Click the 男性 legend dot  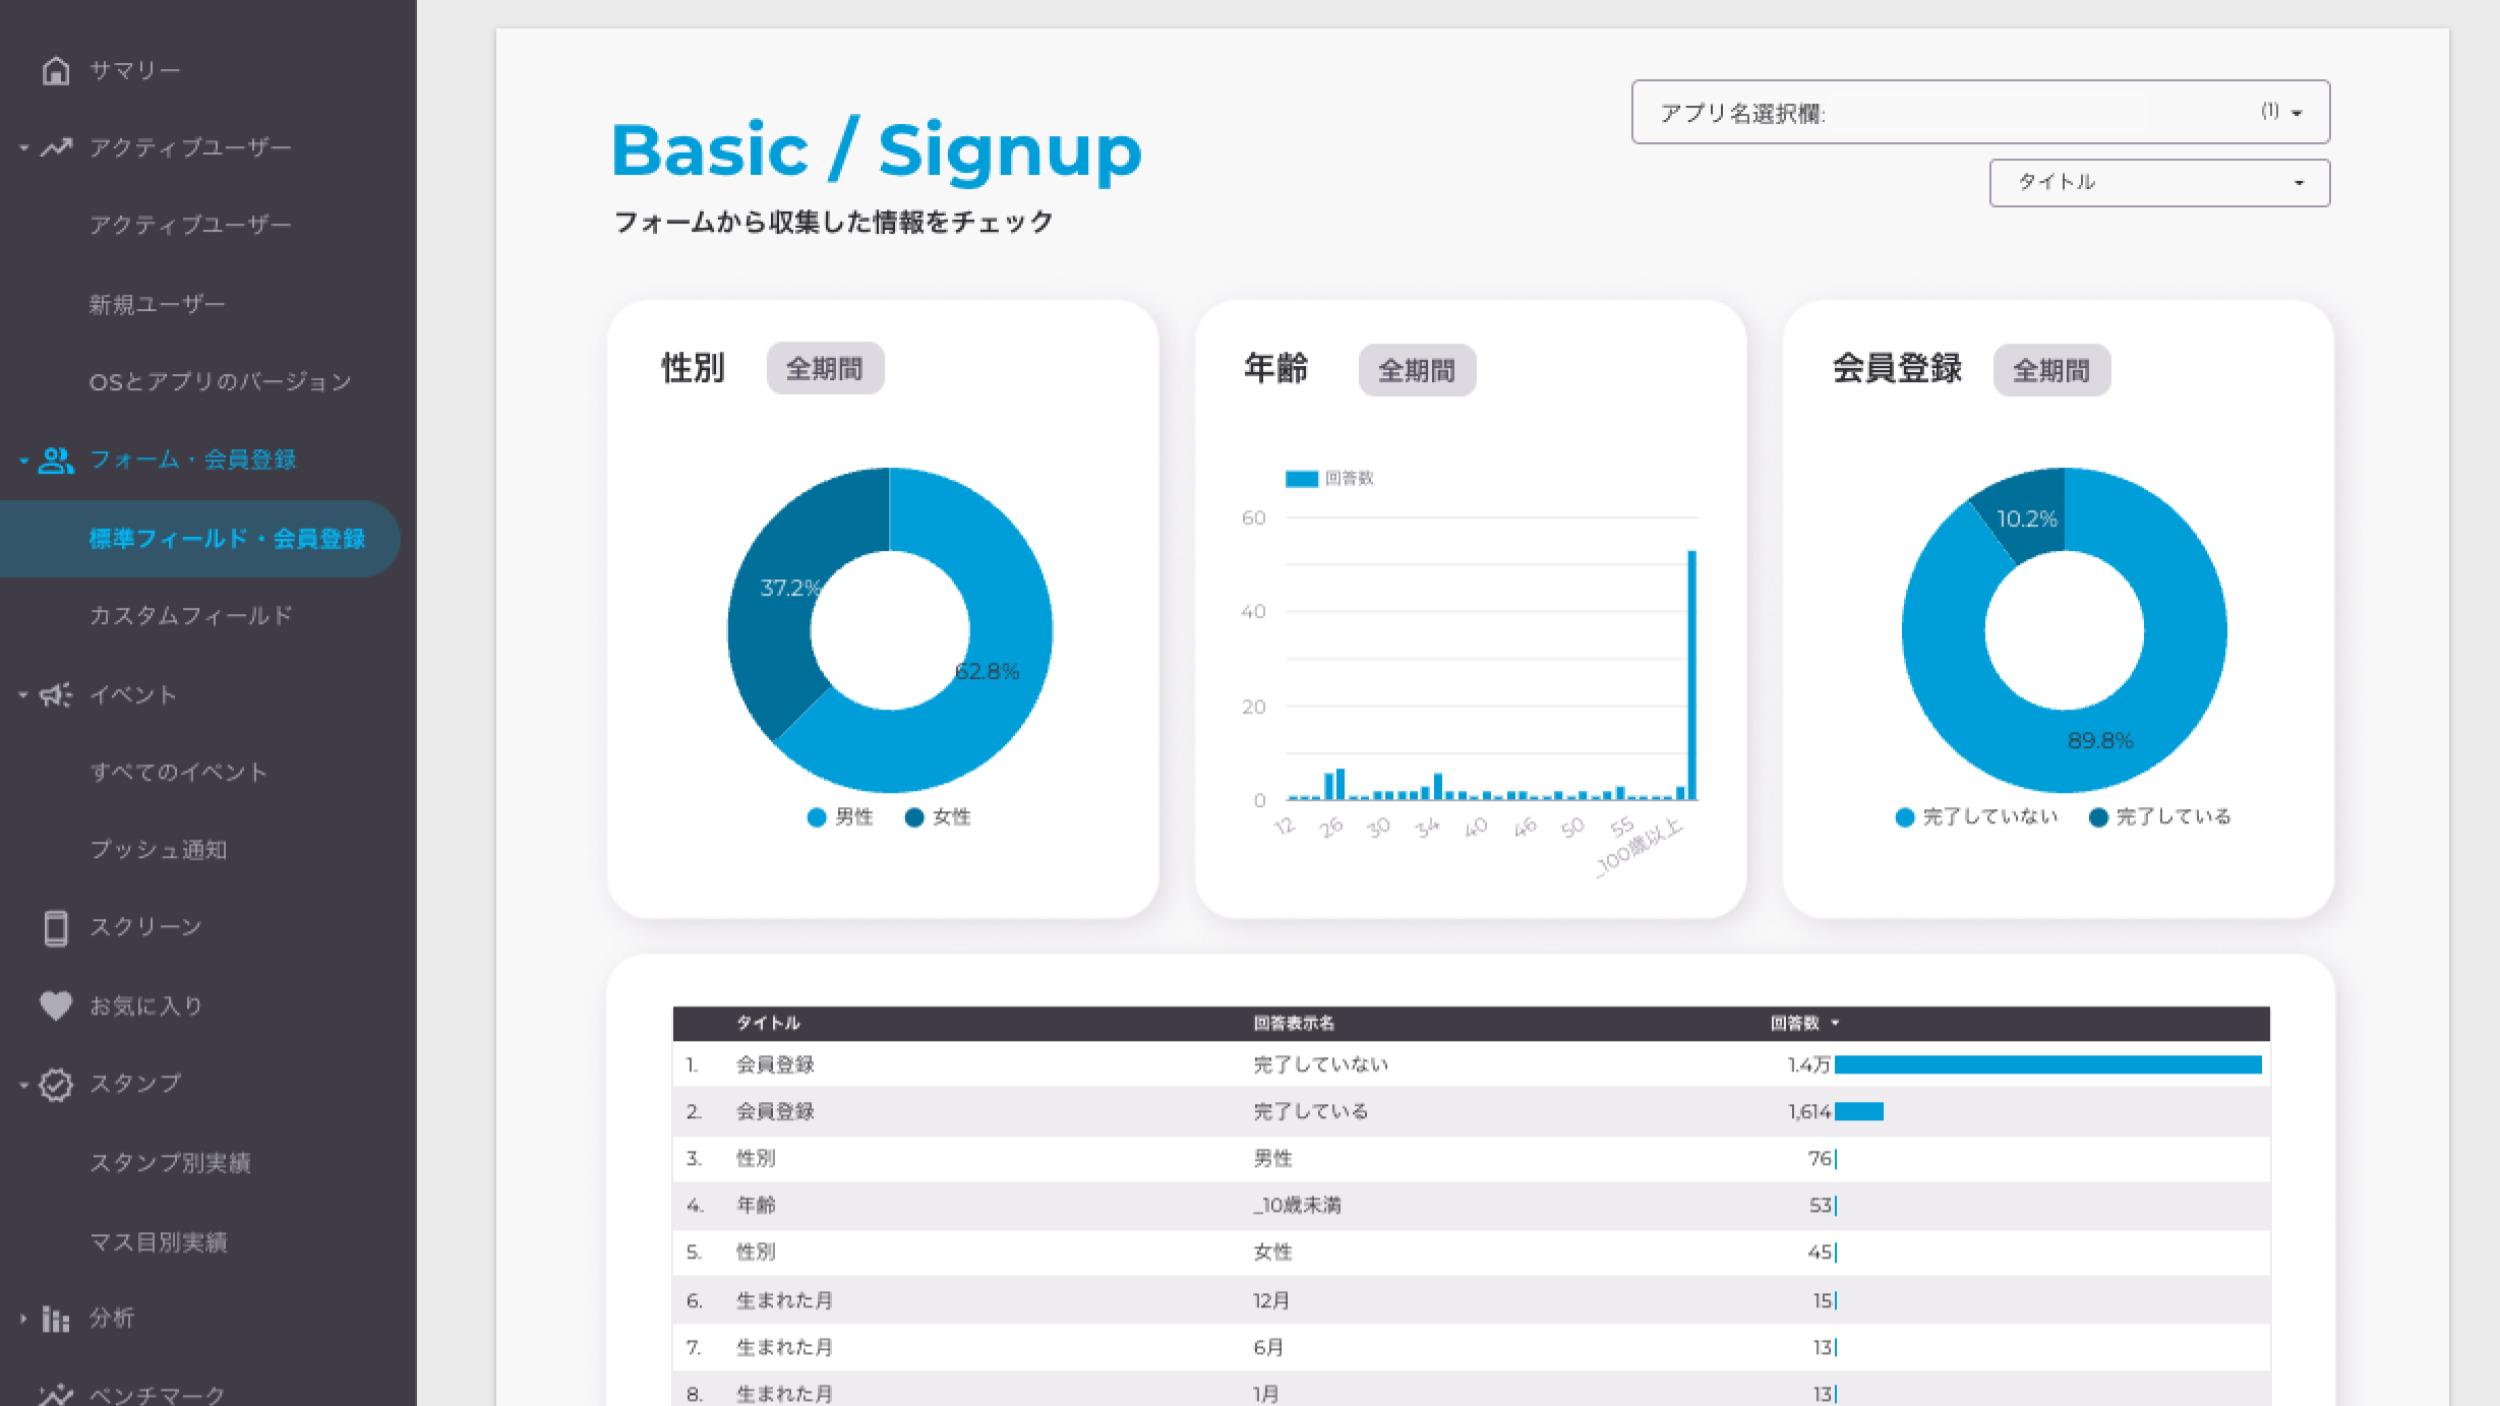point(816,818)
